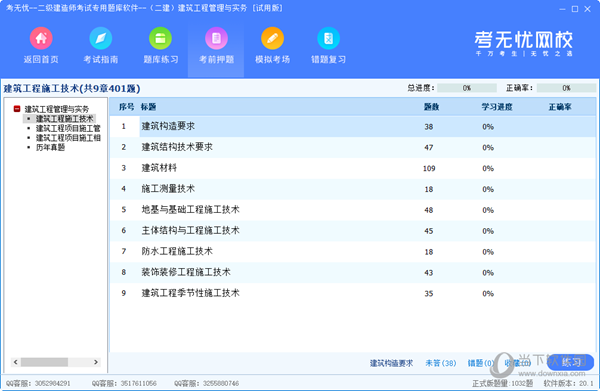Open the 返回首页 home icon
Viewport: 600px width, 391px height.
tap(41, 38)
